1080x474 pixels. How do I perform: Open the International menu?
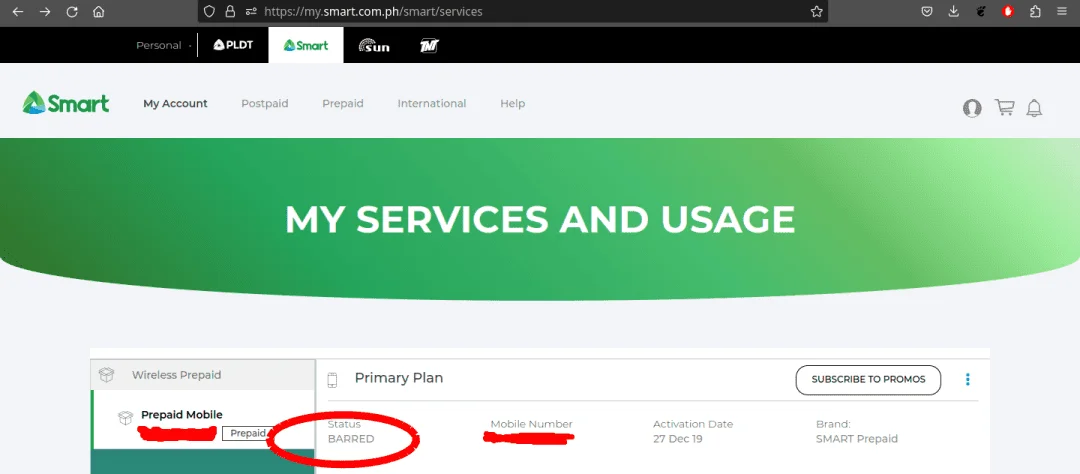pyautogui.click(x=432, y=103)
